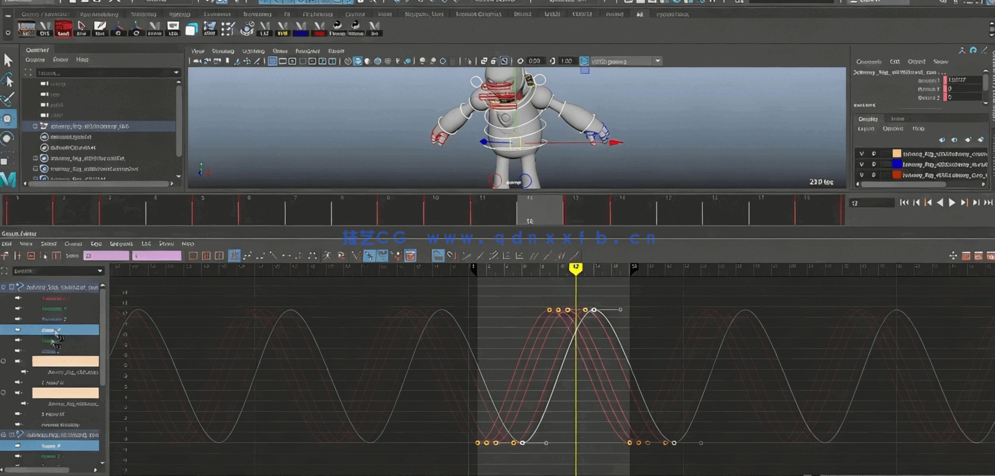Jump to the end of the playback range
This screenshot has width=995, height=476.
click(988, 203)
